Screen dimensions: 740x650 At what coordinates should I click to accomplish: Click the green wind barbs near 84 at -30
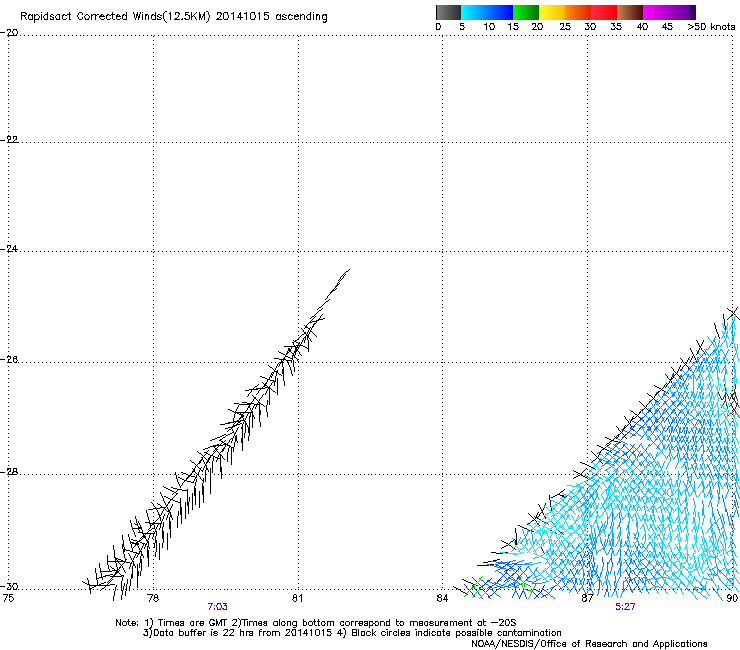pyautogui.click(x=474, y=589)
